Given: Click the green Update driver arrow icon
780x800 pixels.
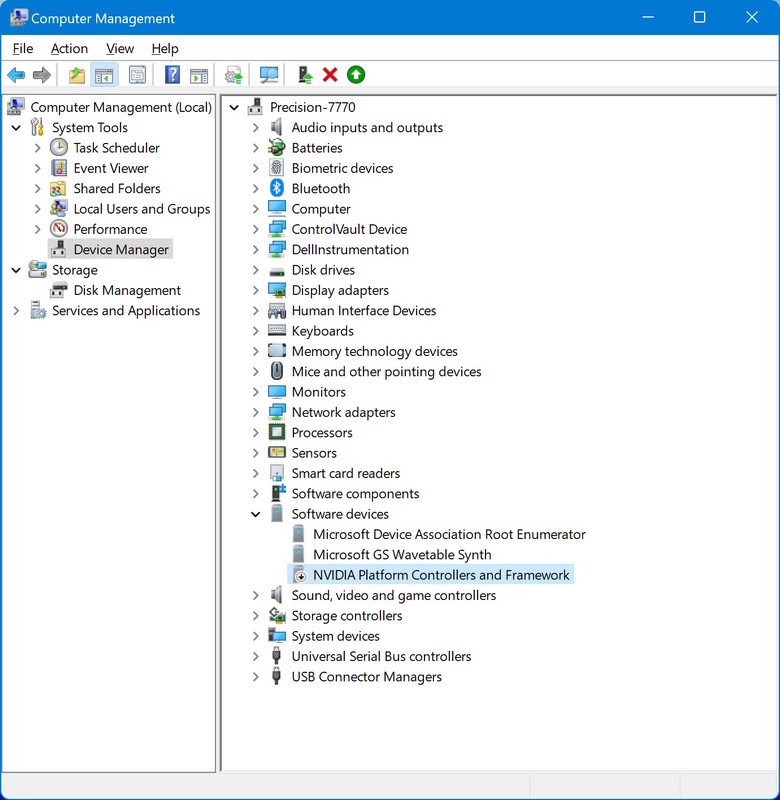Looking at the screenshot, I should click(356, 75).
